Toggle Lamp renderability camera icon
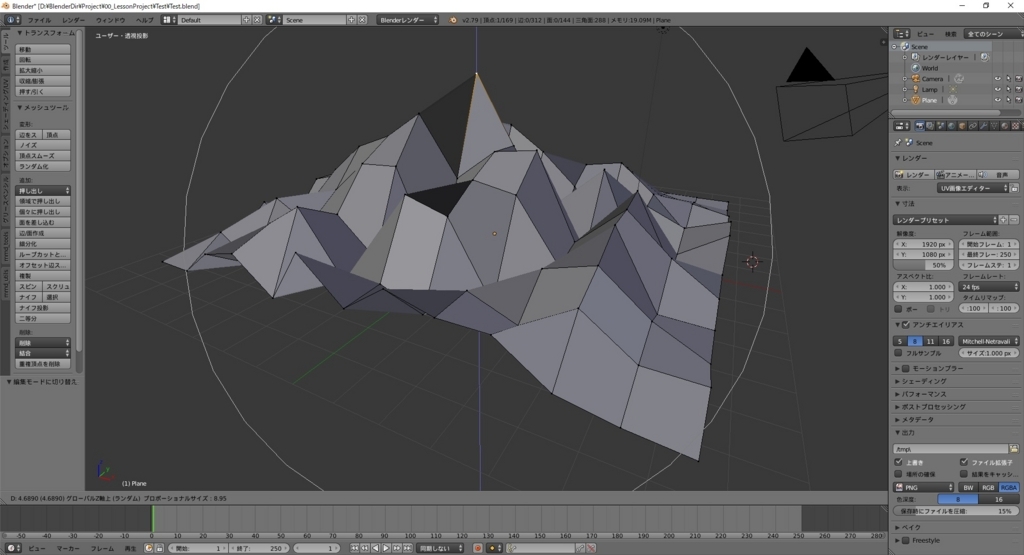Screen dimensions: 1024x555 [x=1018, y=89]
